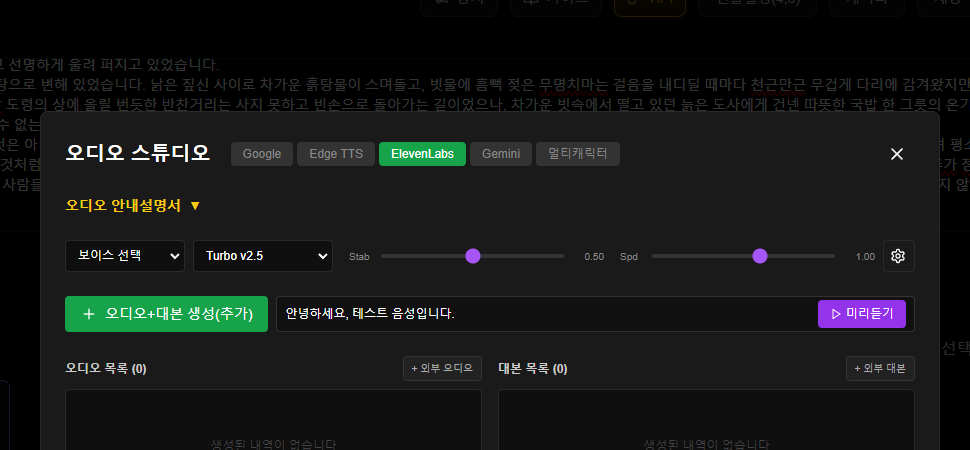Click the Stab stability slider handle
This screenshot has width=970, height=450.
click(473, 256)
